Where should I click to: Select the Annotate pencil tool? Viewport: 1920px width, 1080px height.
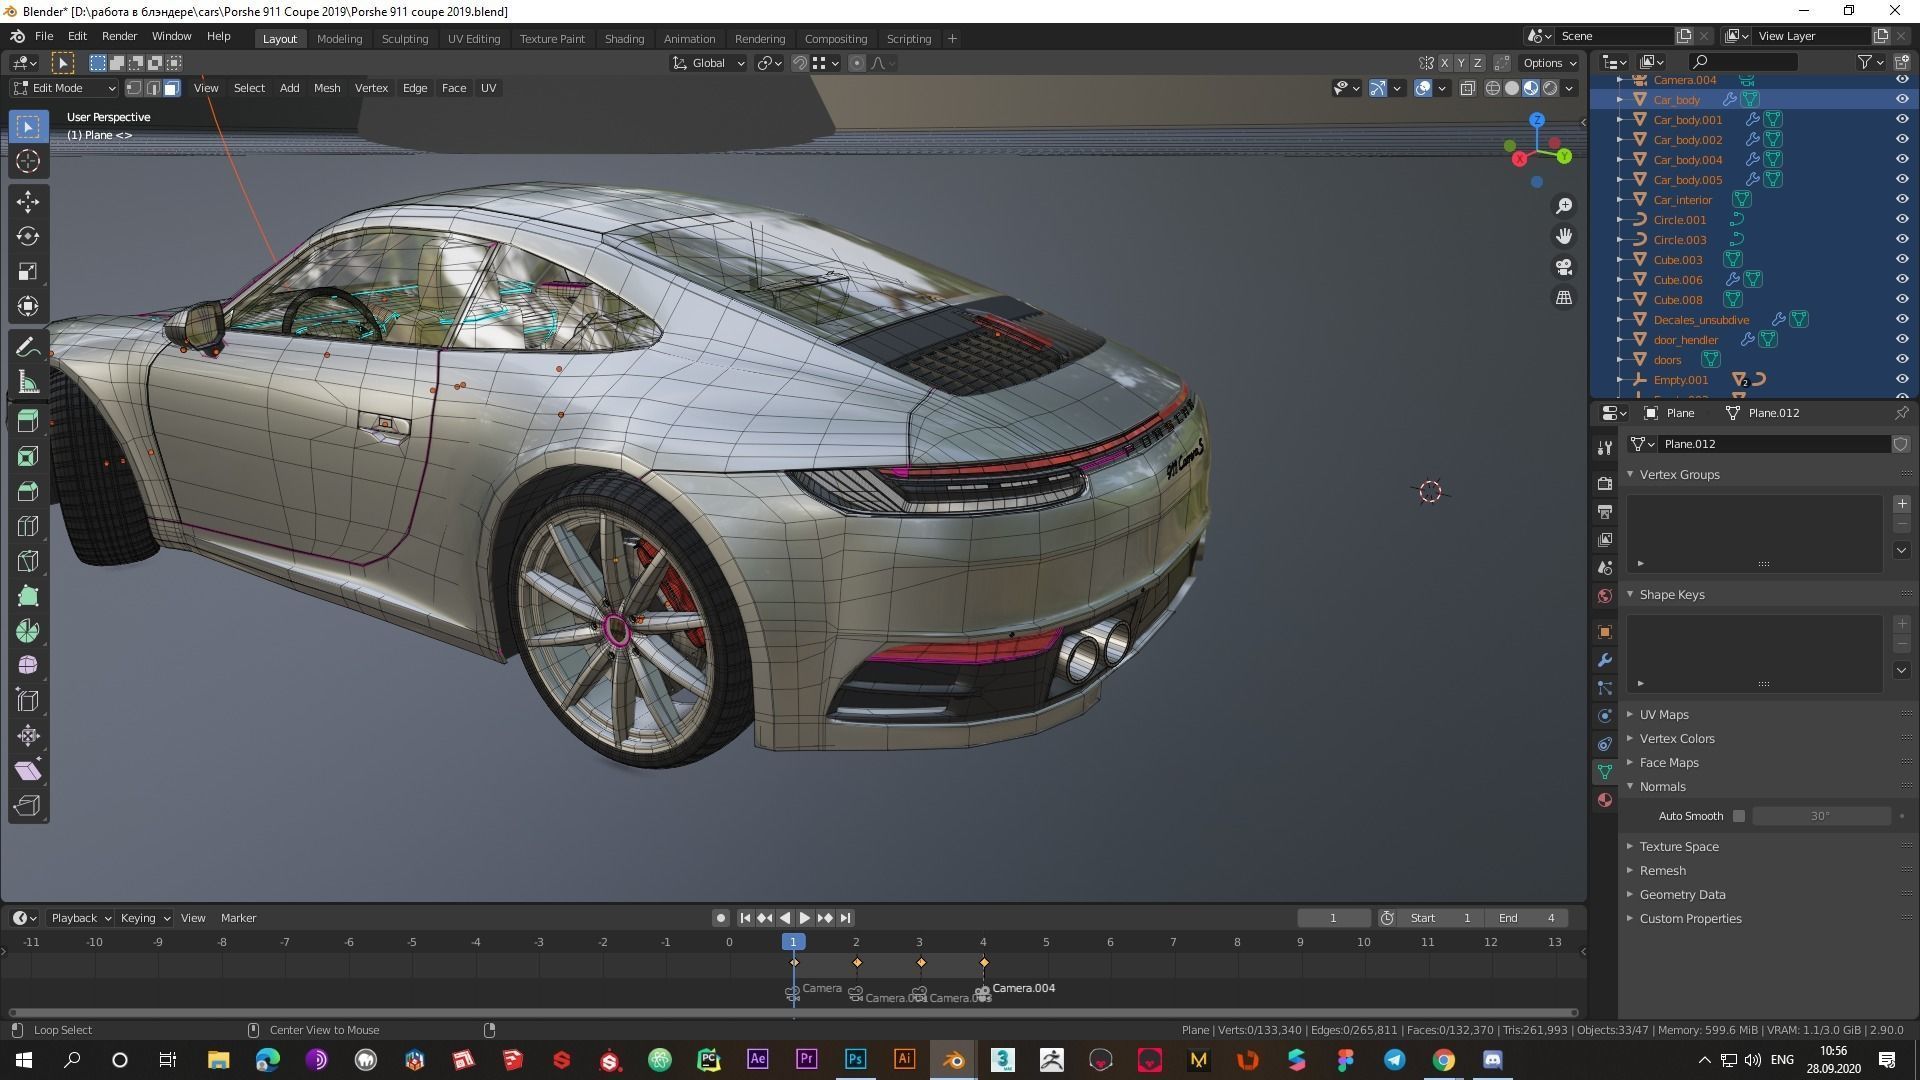click(28, 347)
